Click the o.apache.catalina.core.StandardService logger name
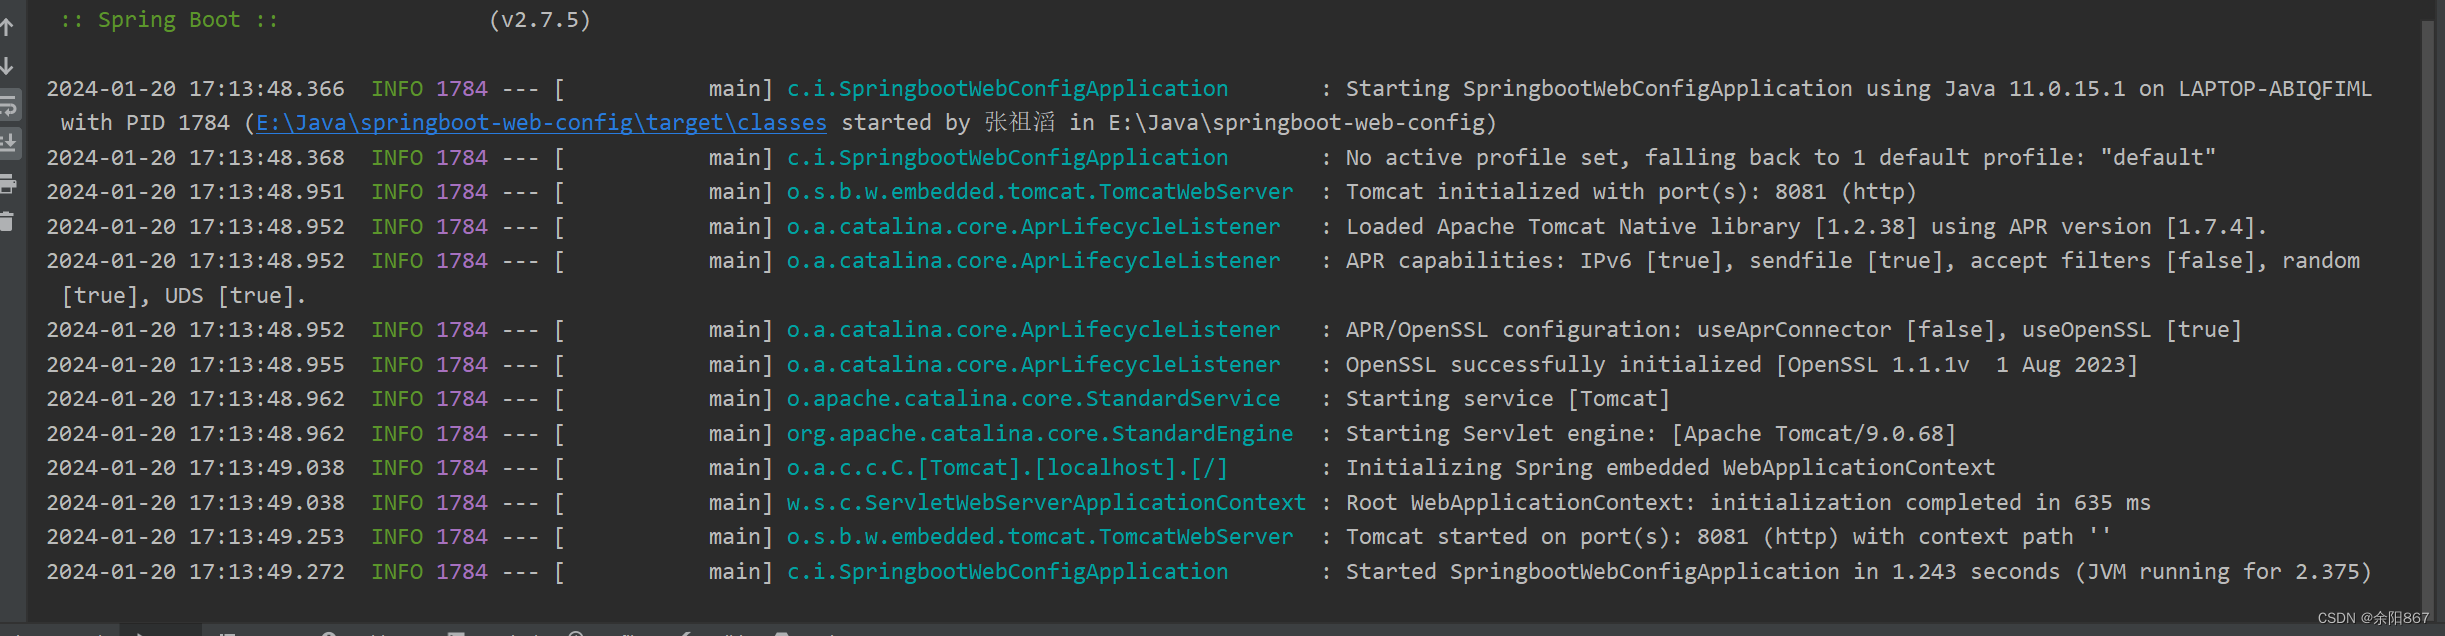This screenshot has height=636, width=2445. [1033, 399]
